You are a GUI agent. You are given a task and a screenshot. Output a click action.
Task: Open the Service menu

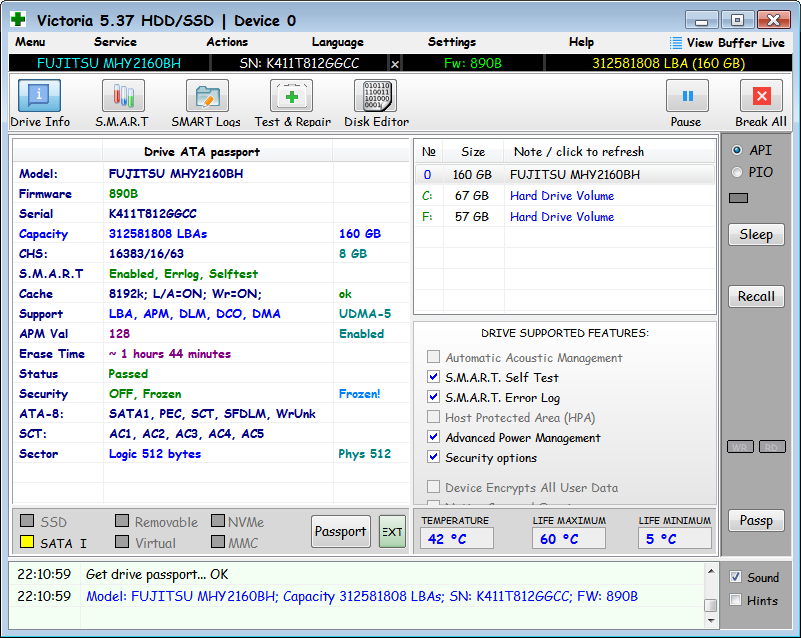tap(115, 42)
